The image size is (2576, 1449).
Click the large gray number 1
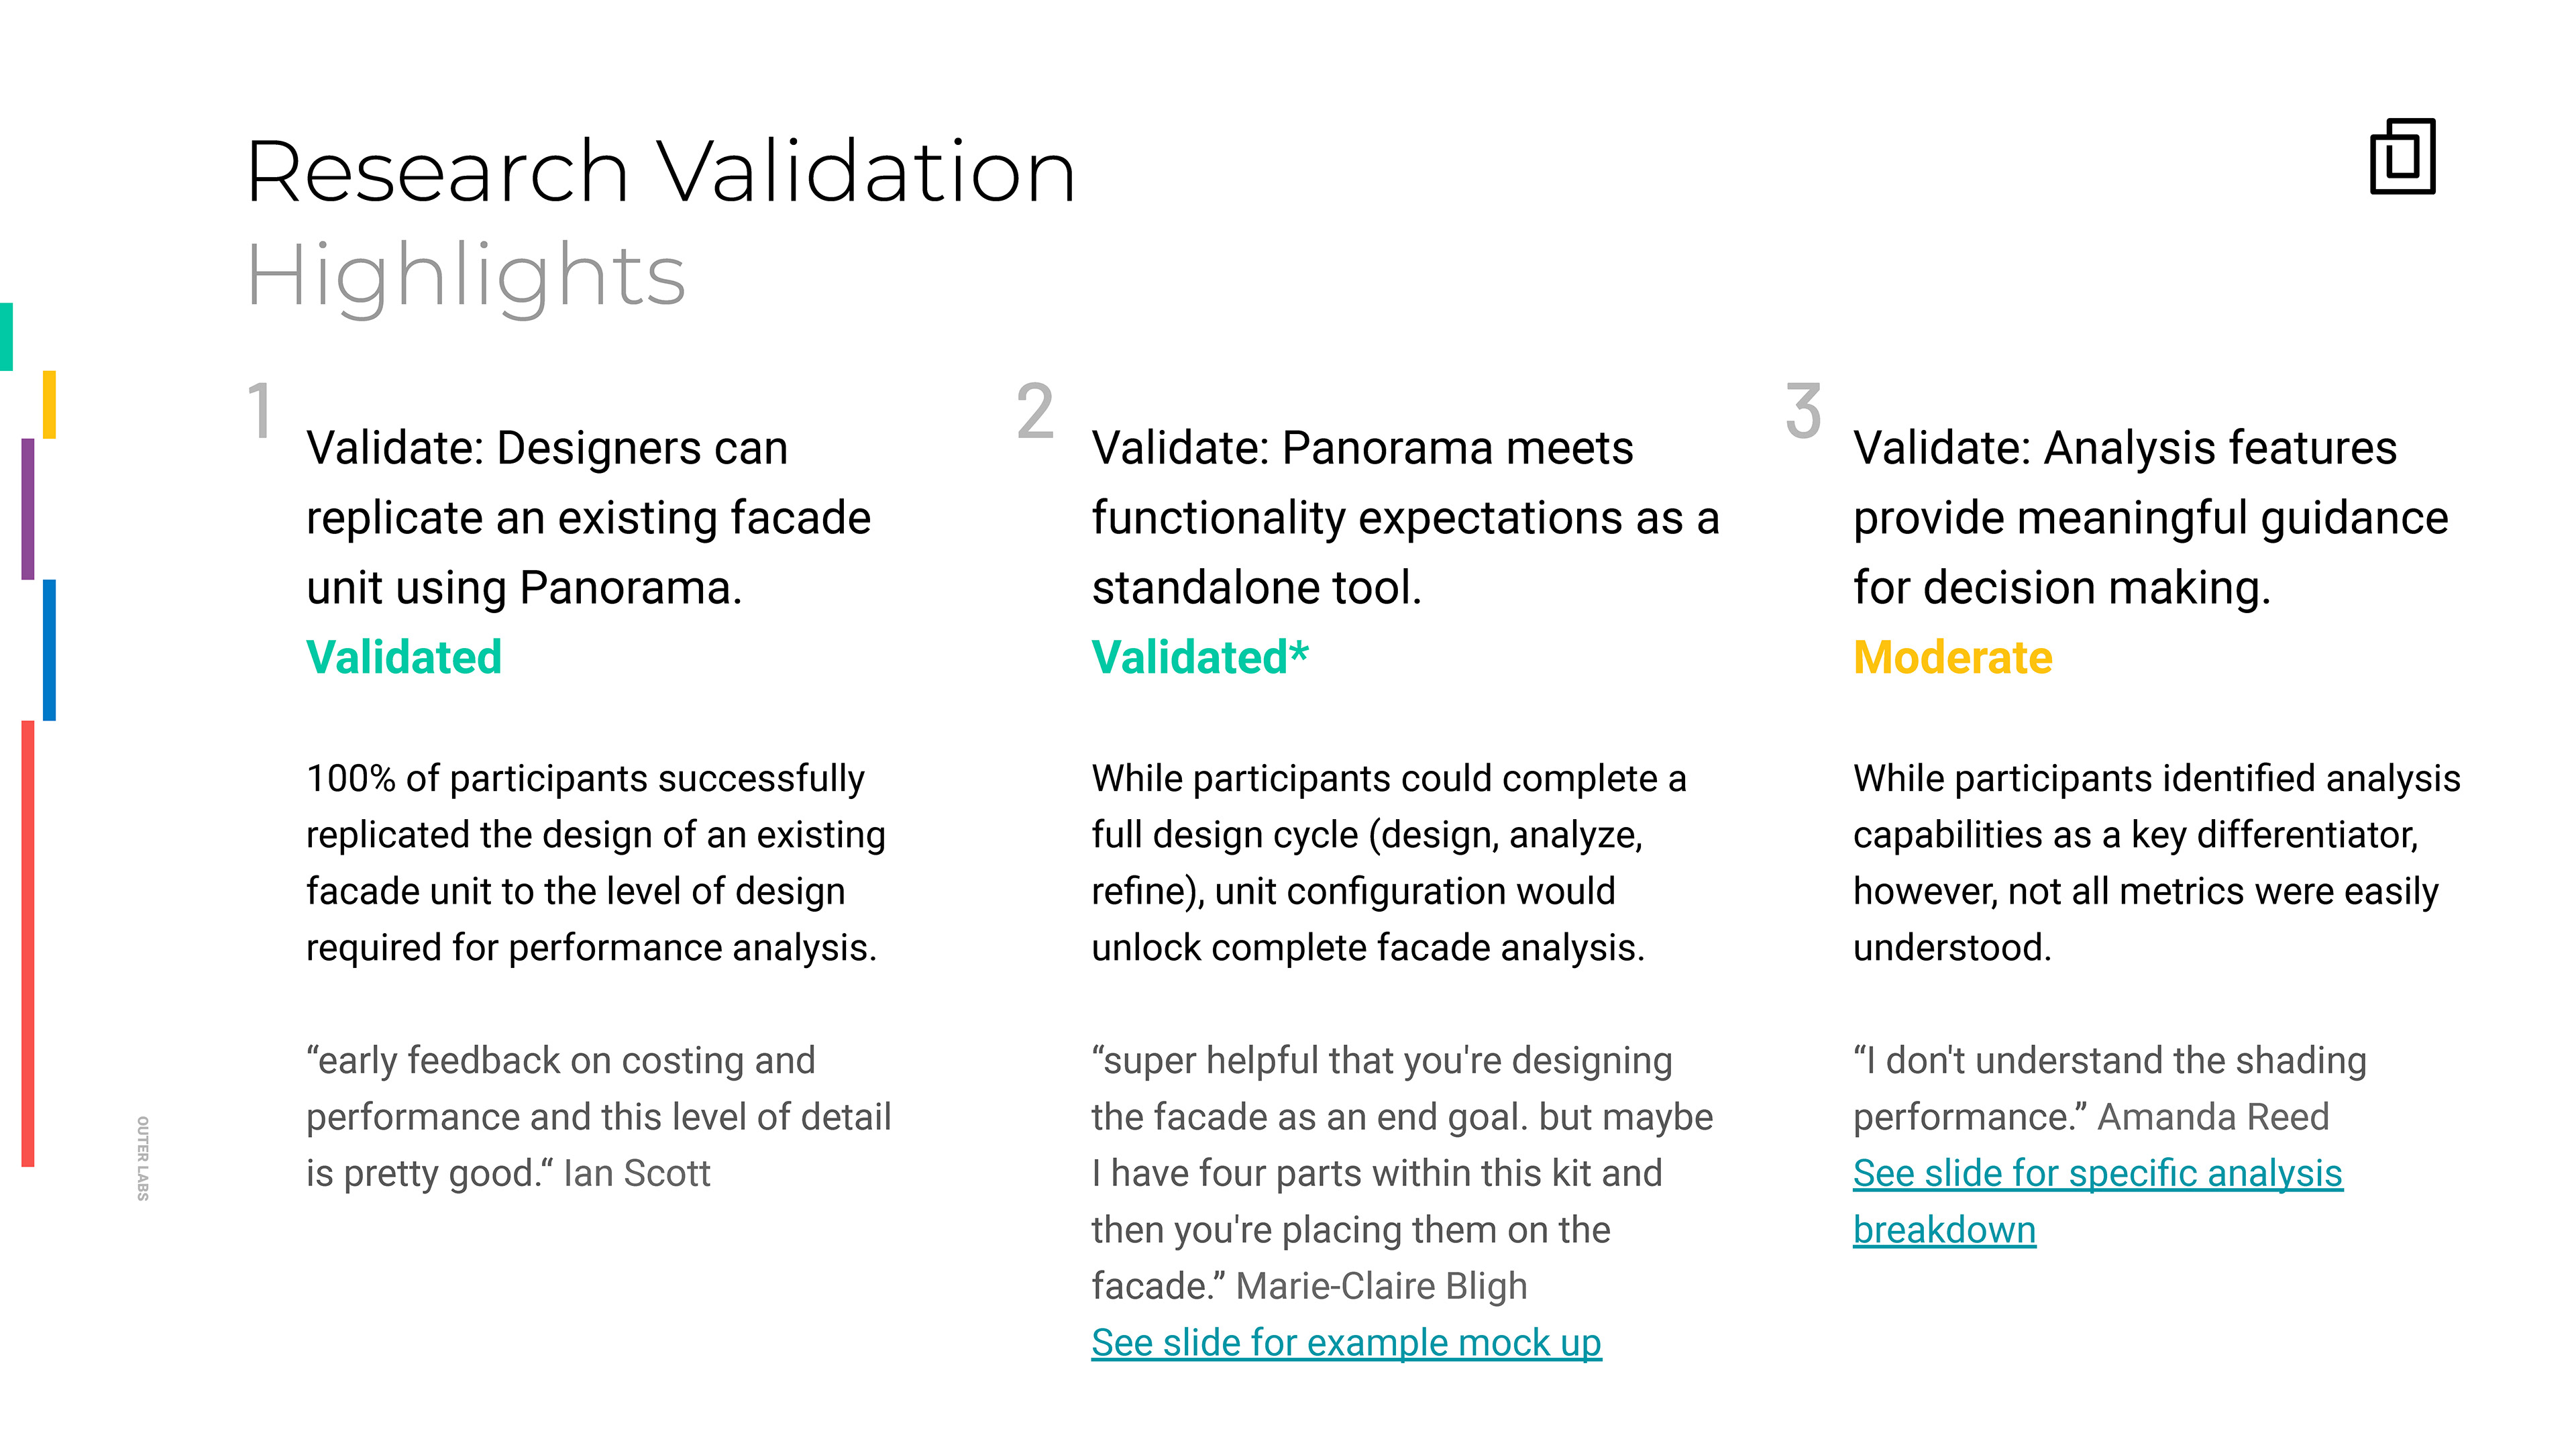coord(260,411)
